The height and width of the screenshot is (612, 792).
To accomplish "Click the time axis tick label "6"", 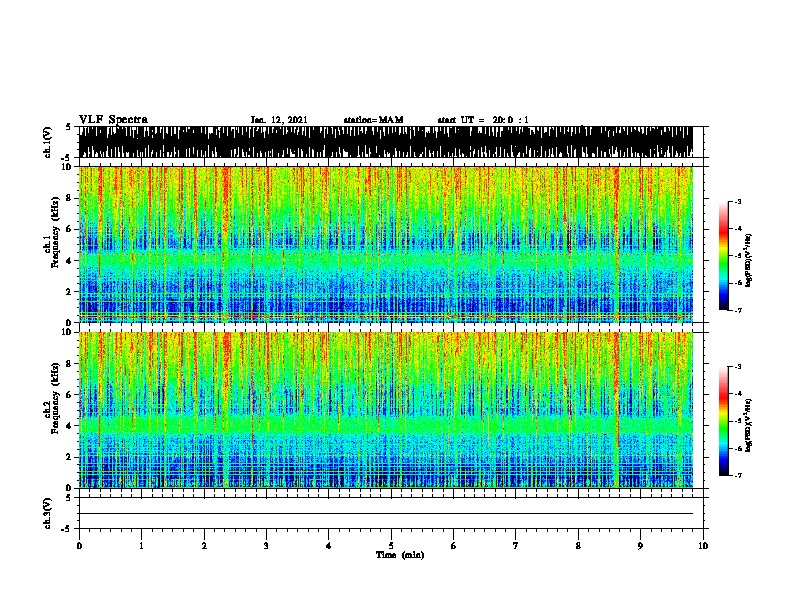I will click(454, 546).
